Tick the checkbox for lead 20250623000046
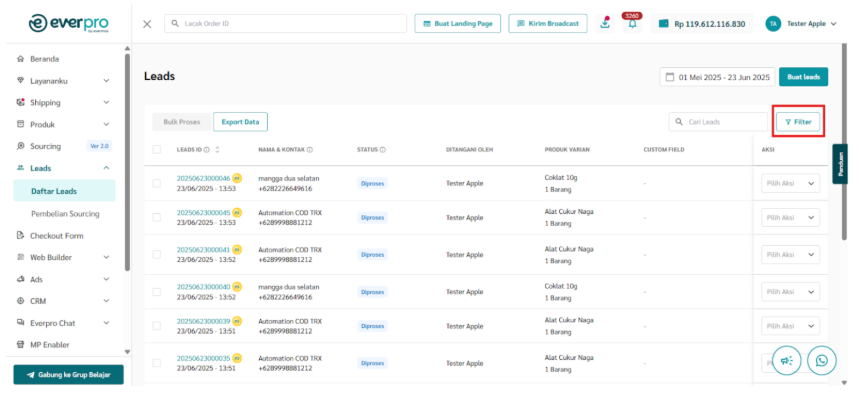 coord(157,183)
